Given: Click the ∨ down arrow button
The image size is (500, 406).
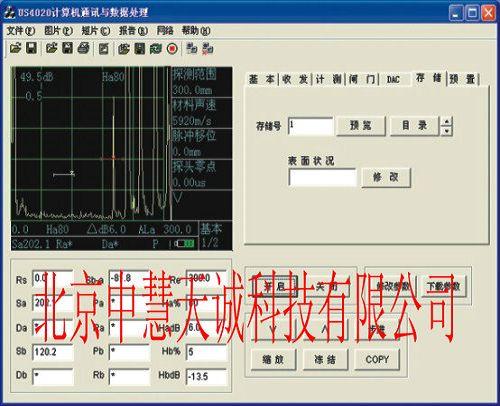Looking at the screenshot, I should click(274, 329).
